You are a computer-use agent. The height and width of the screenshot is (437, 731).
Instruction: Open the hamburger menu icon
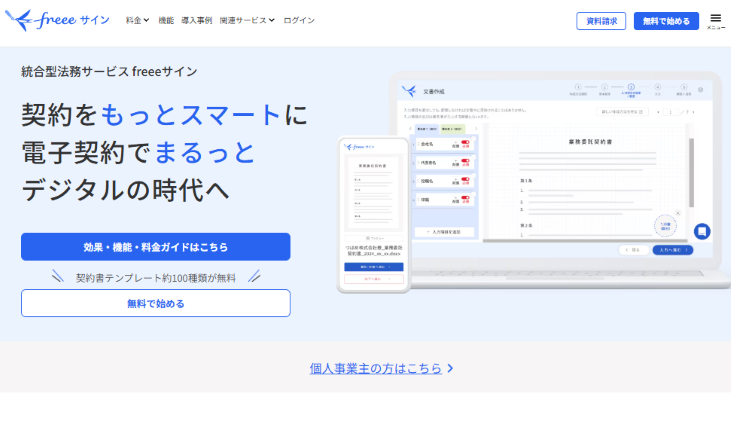715,19
